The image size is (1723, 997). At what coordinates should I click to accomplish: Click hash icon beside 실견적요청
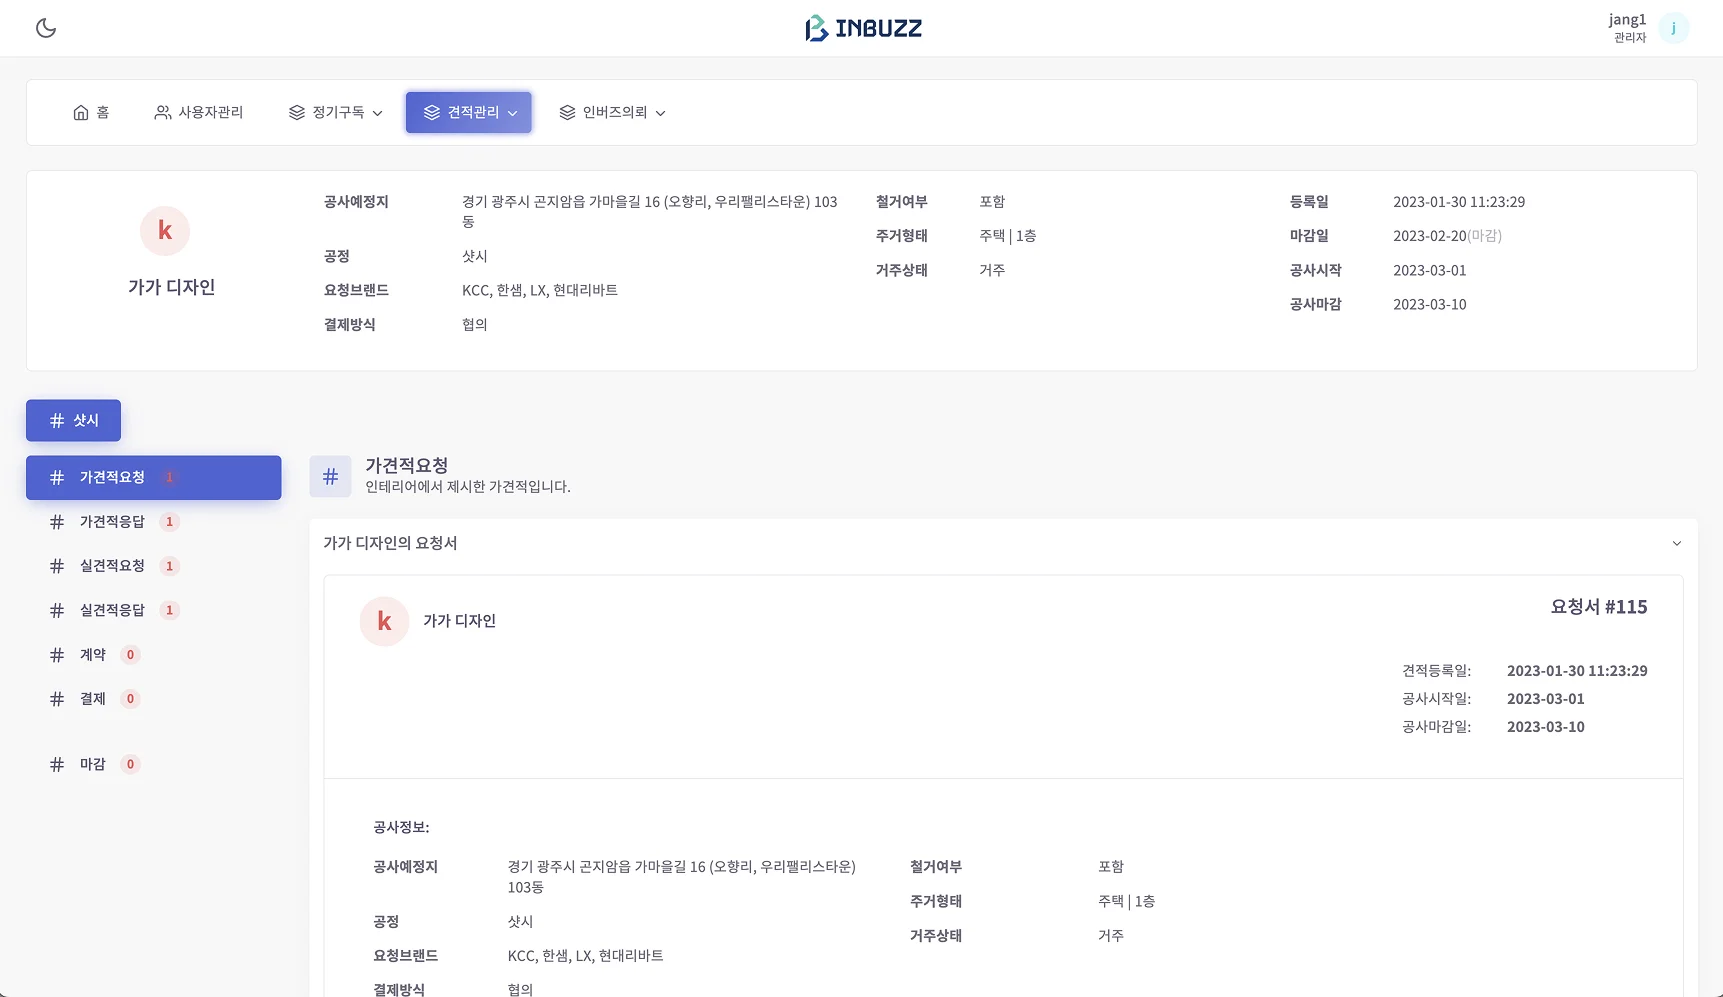(57, 566)
